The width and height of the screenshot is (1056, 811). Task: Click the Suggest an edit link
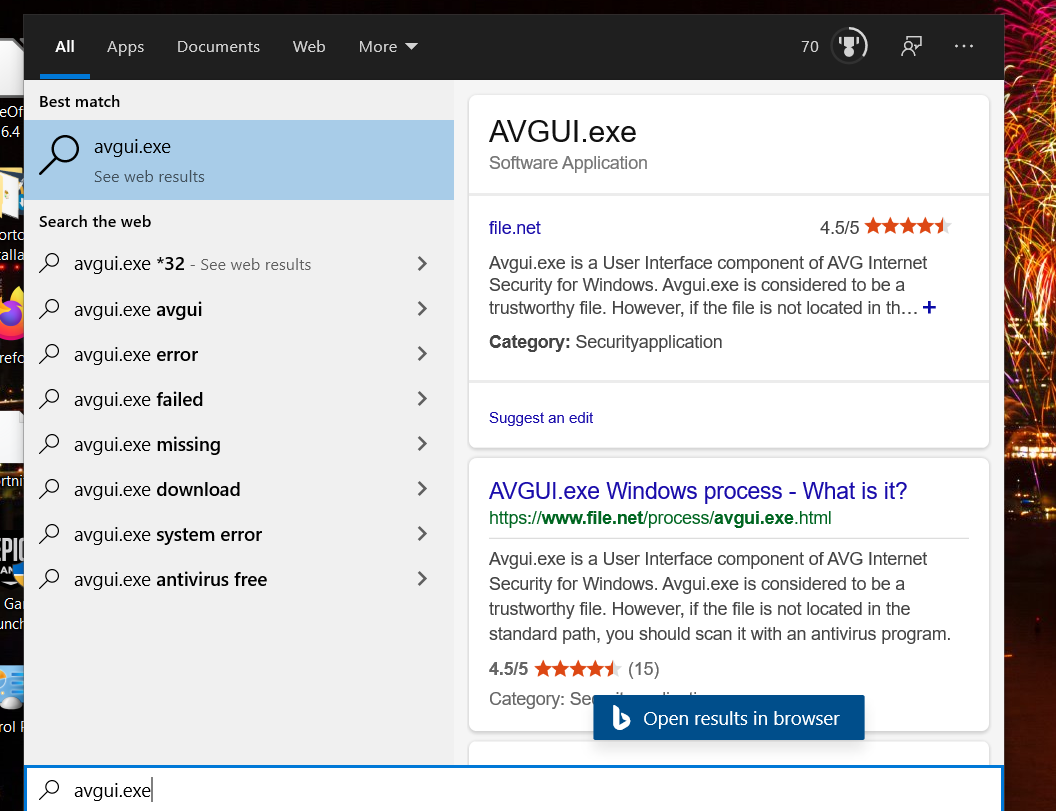click(x=541, y=418)
